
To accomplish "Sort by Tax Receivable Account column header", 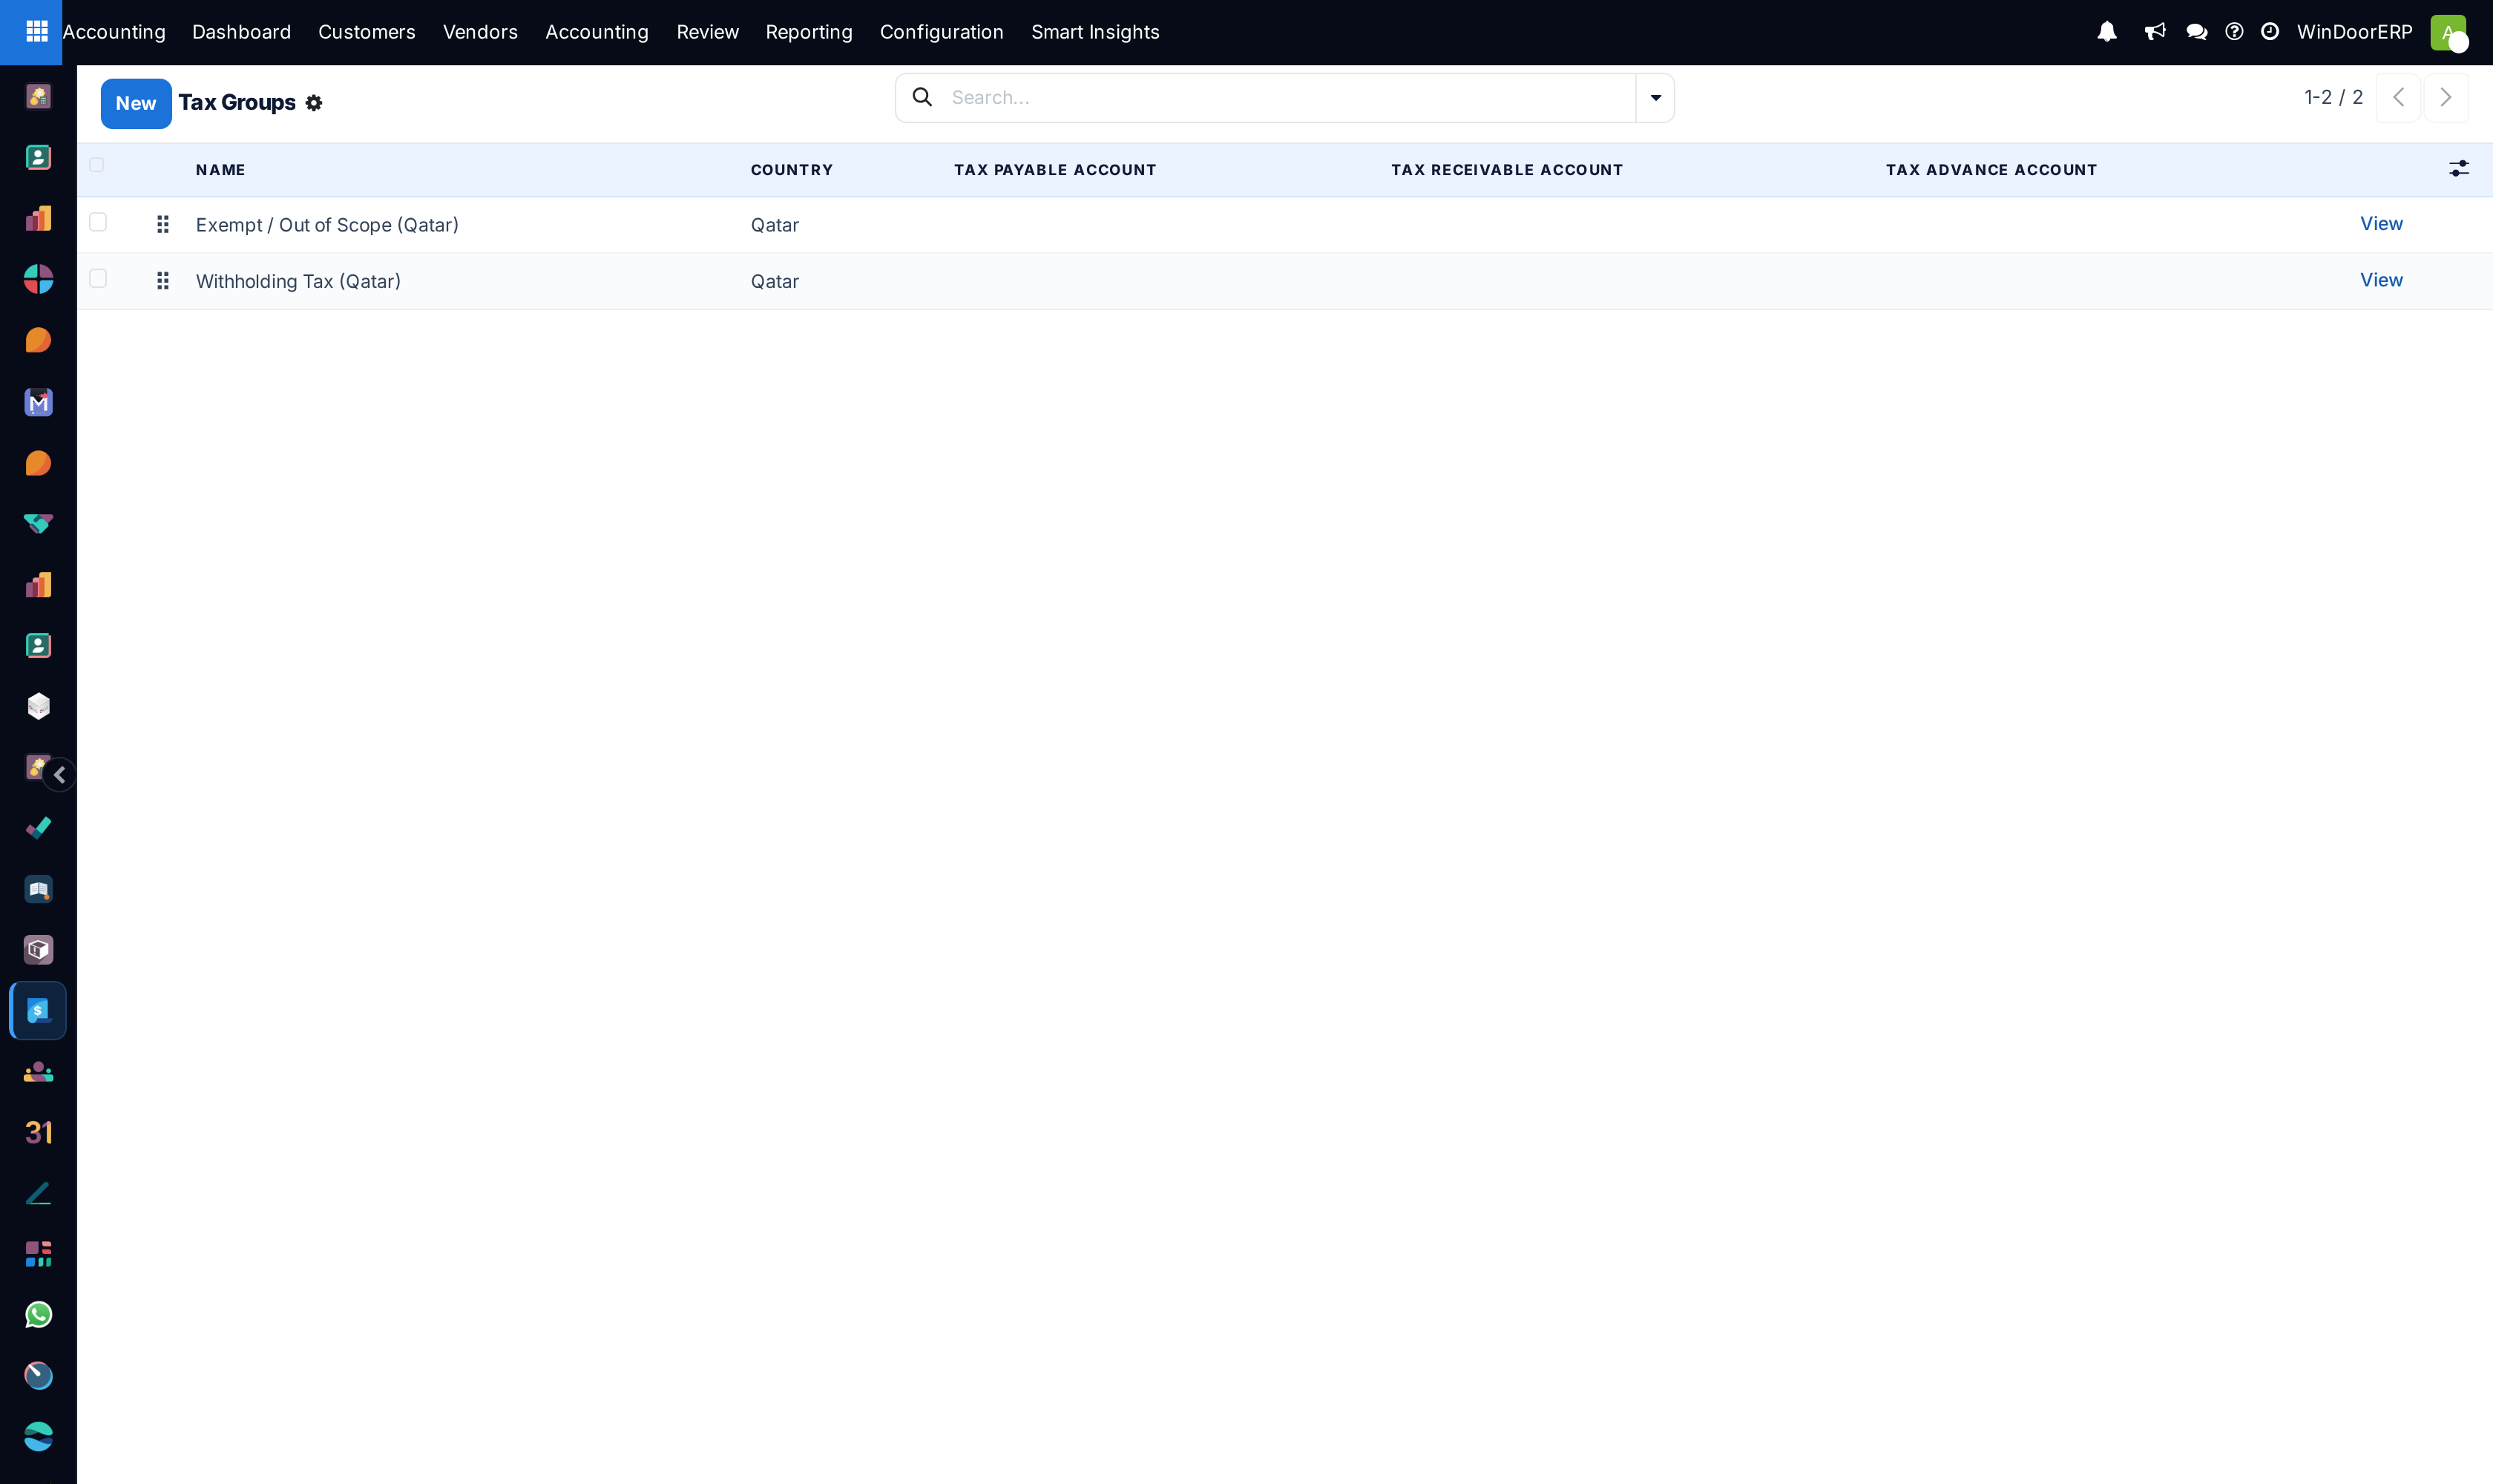I will (x=1507, y=170).
